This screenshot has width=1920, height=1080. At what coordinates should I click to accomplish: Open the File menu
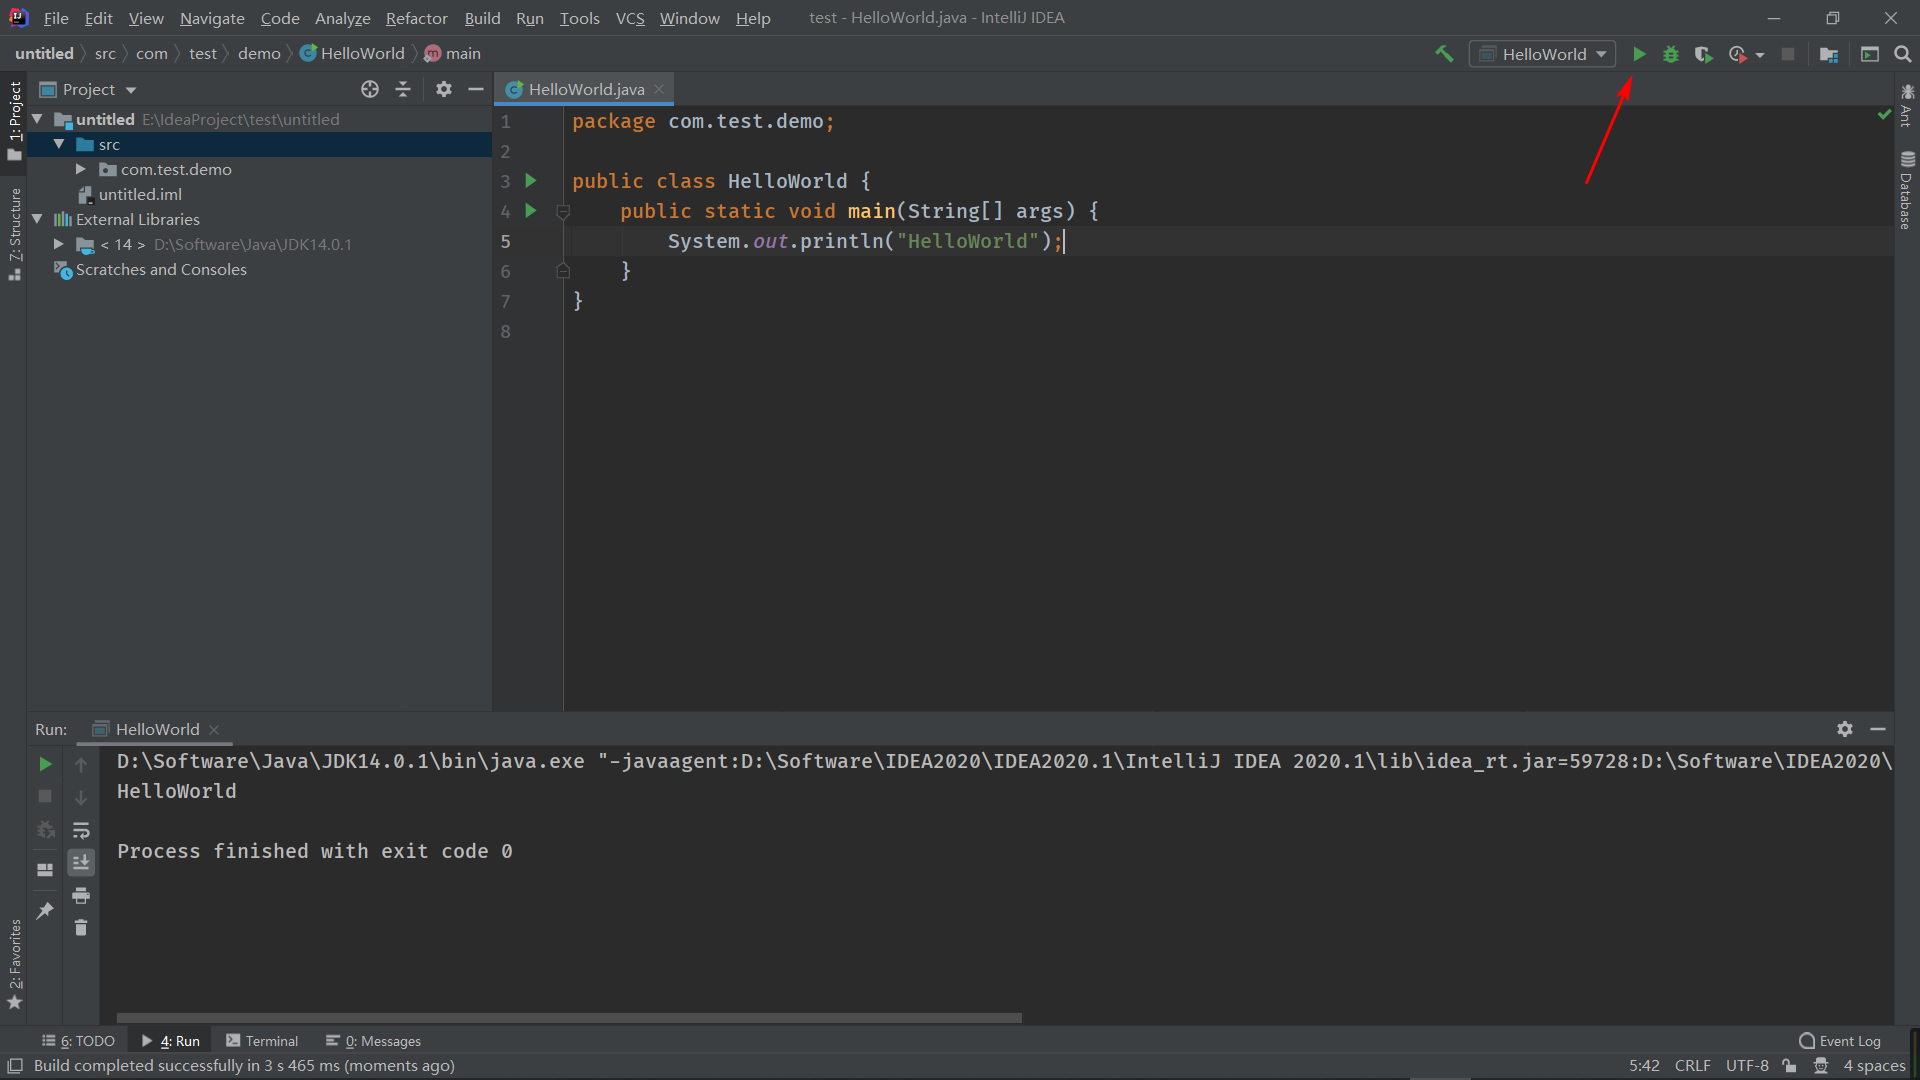point(56,18)
